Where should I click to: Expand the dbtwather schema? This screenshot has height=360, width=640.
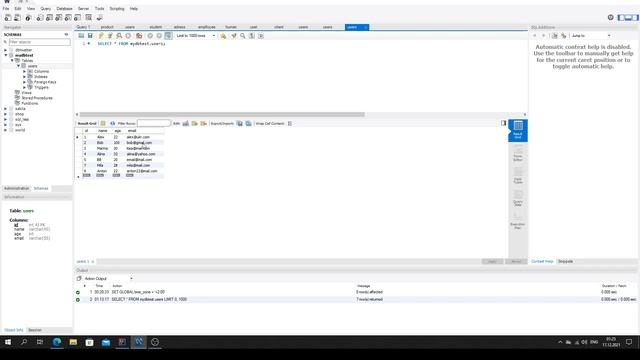coord(6,50)
